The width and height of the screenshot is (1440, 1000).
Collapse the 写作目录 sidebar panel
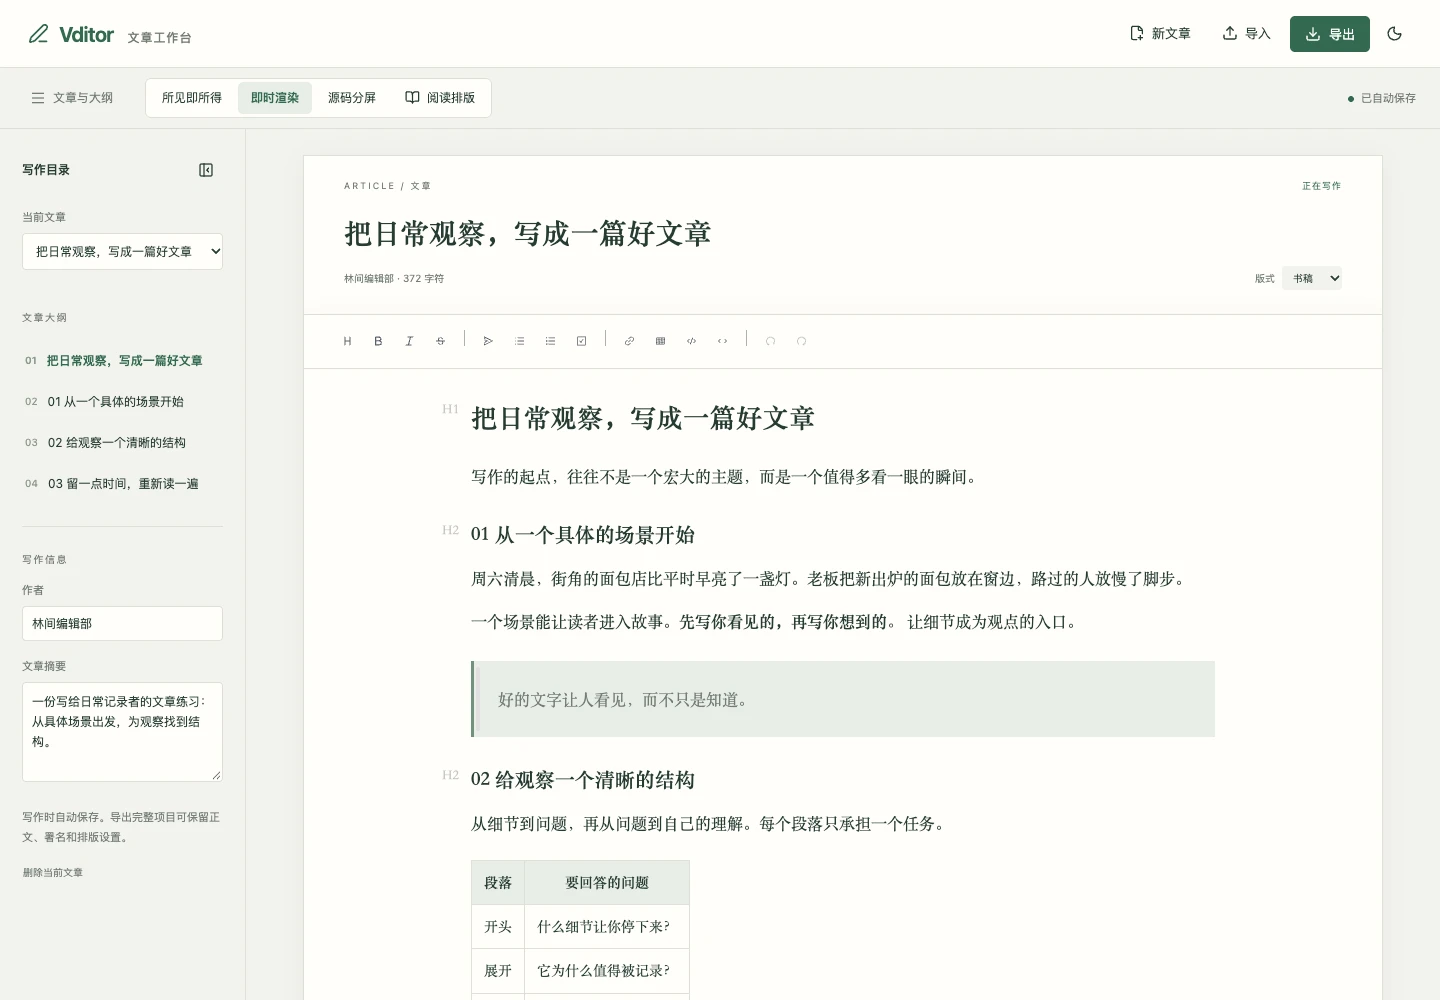(x=206, y=170)
